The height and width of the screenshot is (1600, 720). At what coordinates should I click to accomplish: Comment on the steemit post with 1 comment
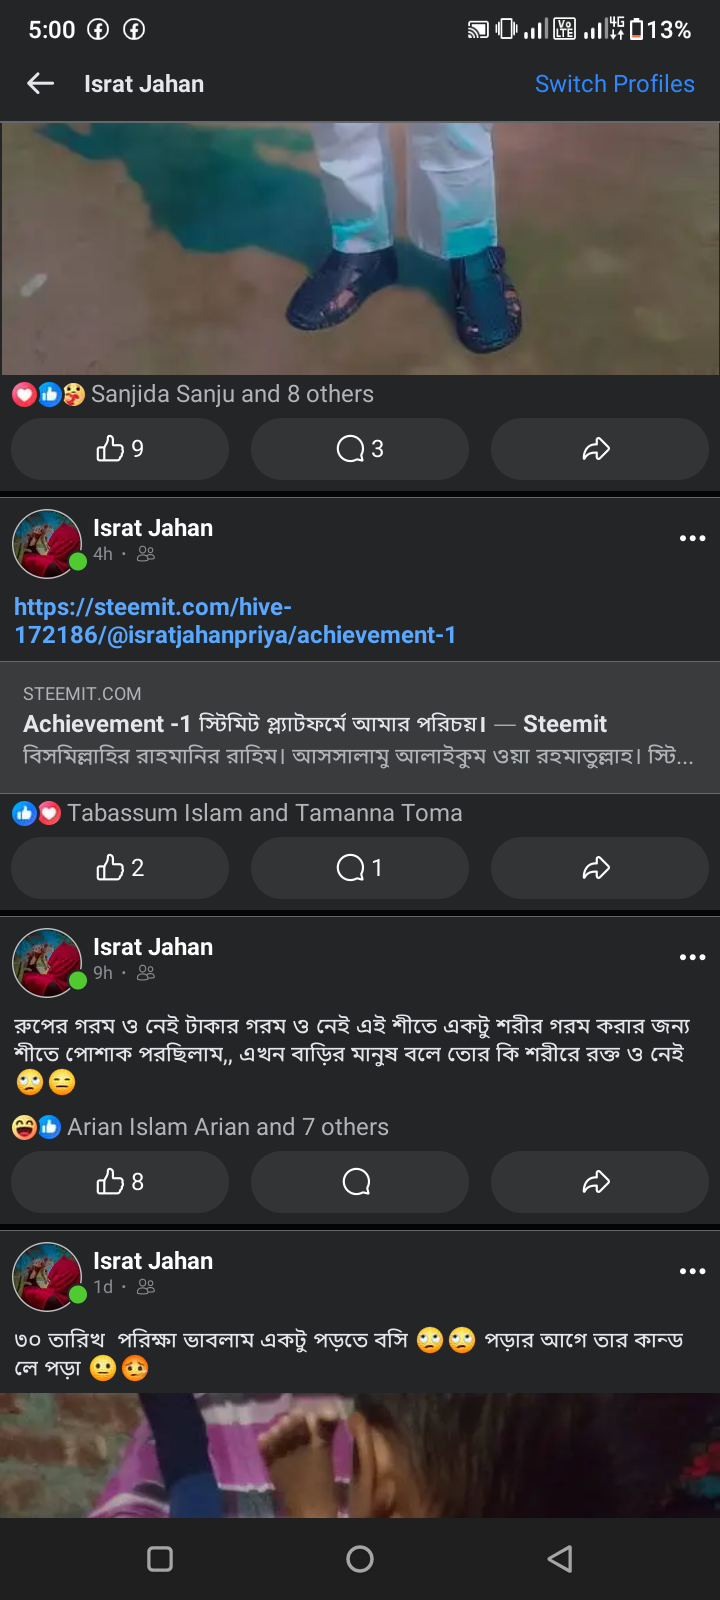tap(360, 868)
